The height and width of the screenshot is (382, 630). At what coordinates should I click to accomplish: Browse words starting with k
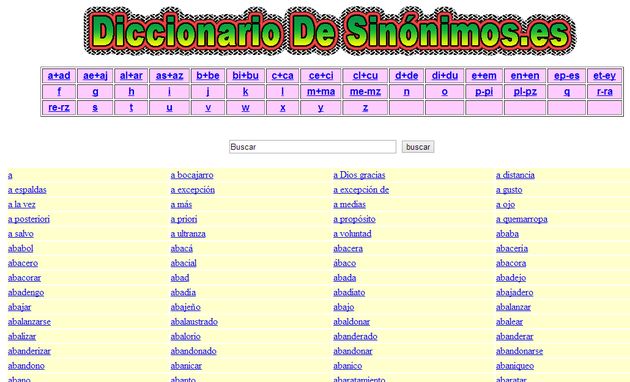coord(245,92)
